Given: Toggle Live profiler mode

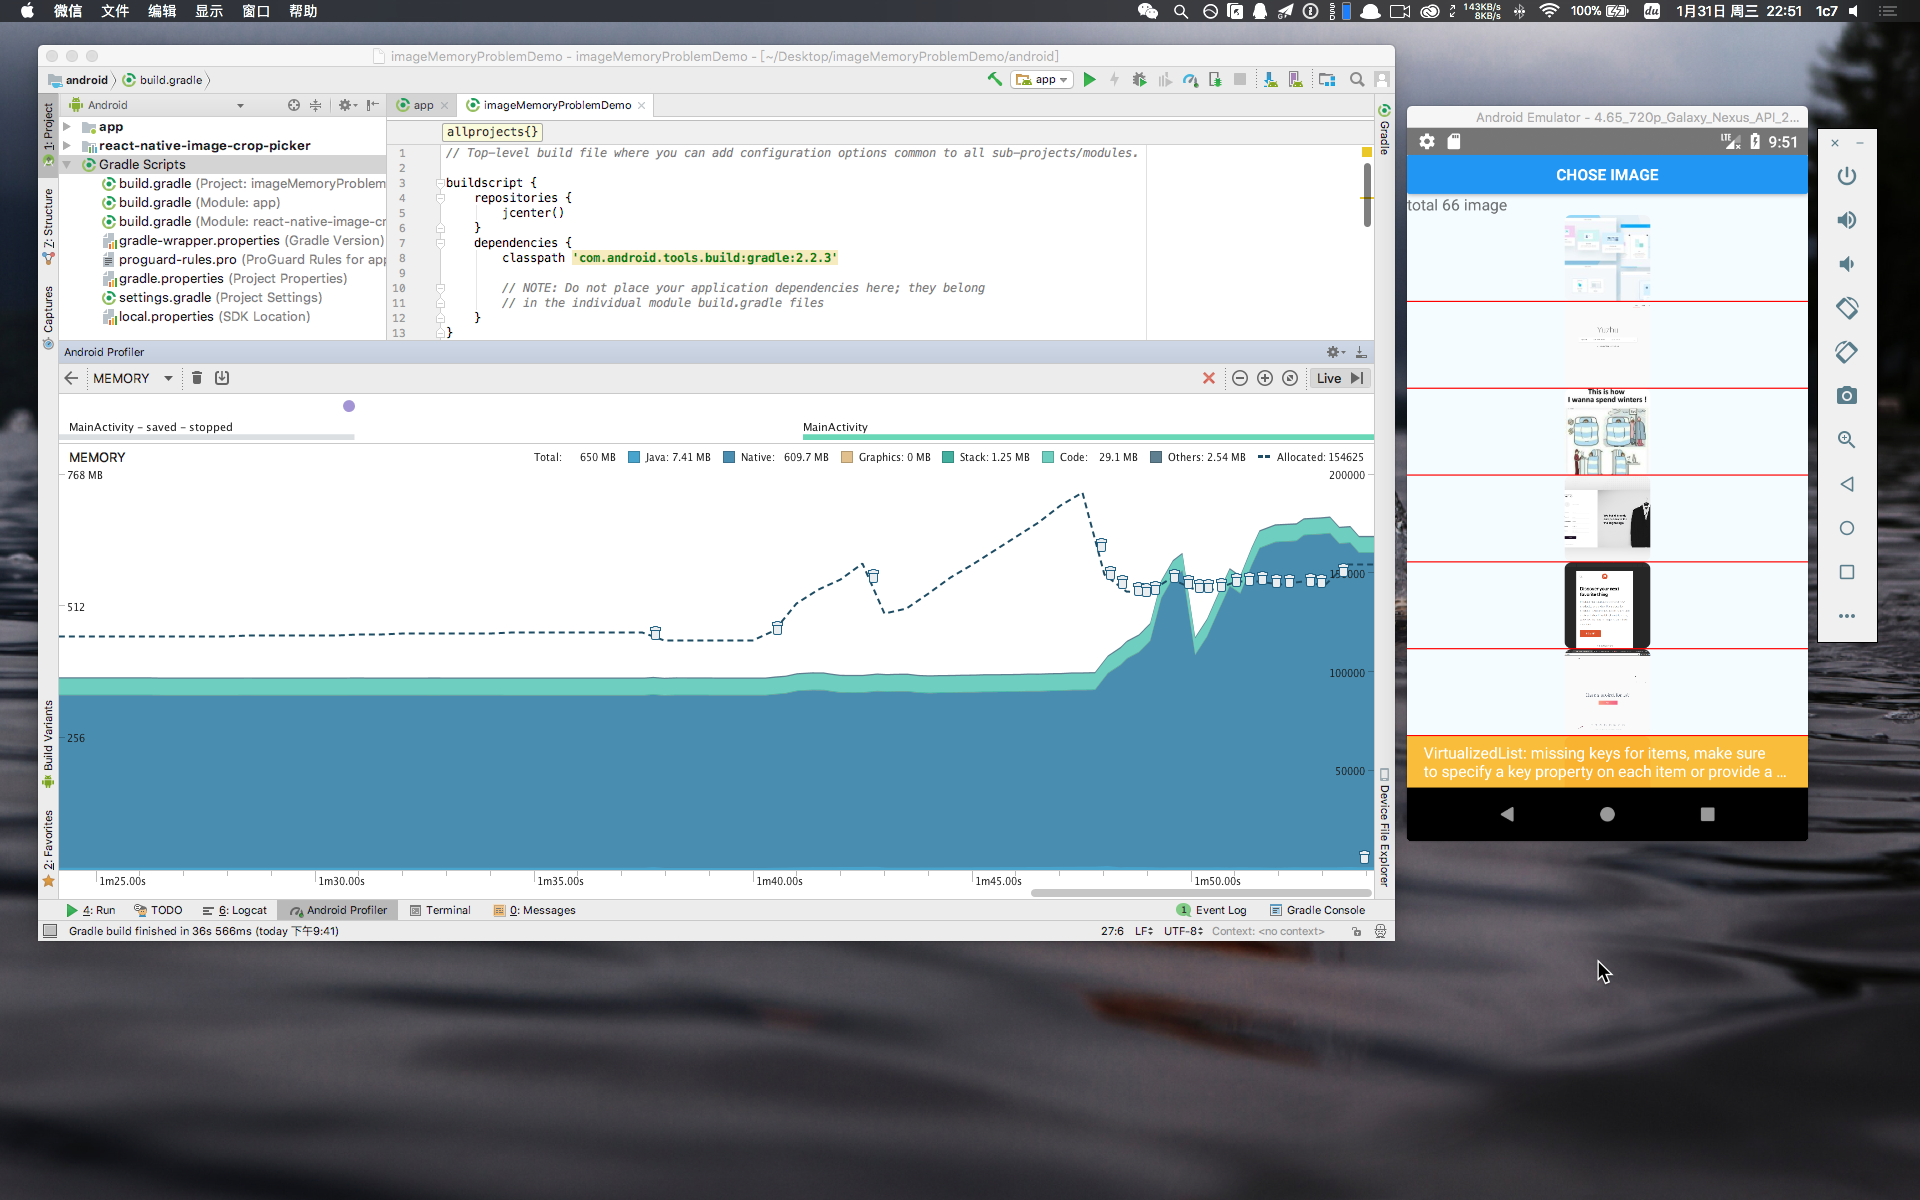Looking at the screenshot, I should pyautogui.click(x=1339, y=378).
